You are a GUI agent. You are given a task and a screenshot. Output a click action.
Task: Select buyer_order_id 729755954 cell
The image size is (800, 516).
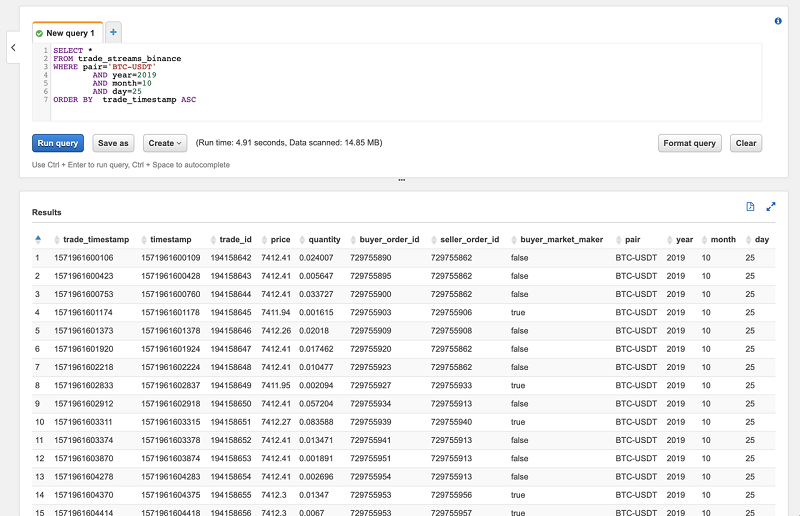click(371, 477)
